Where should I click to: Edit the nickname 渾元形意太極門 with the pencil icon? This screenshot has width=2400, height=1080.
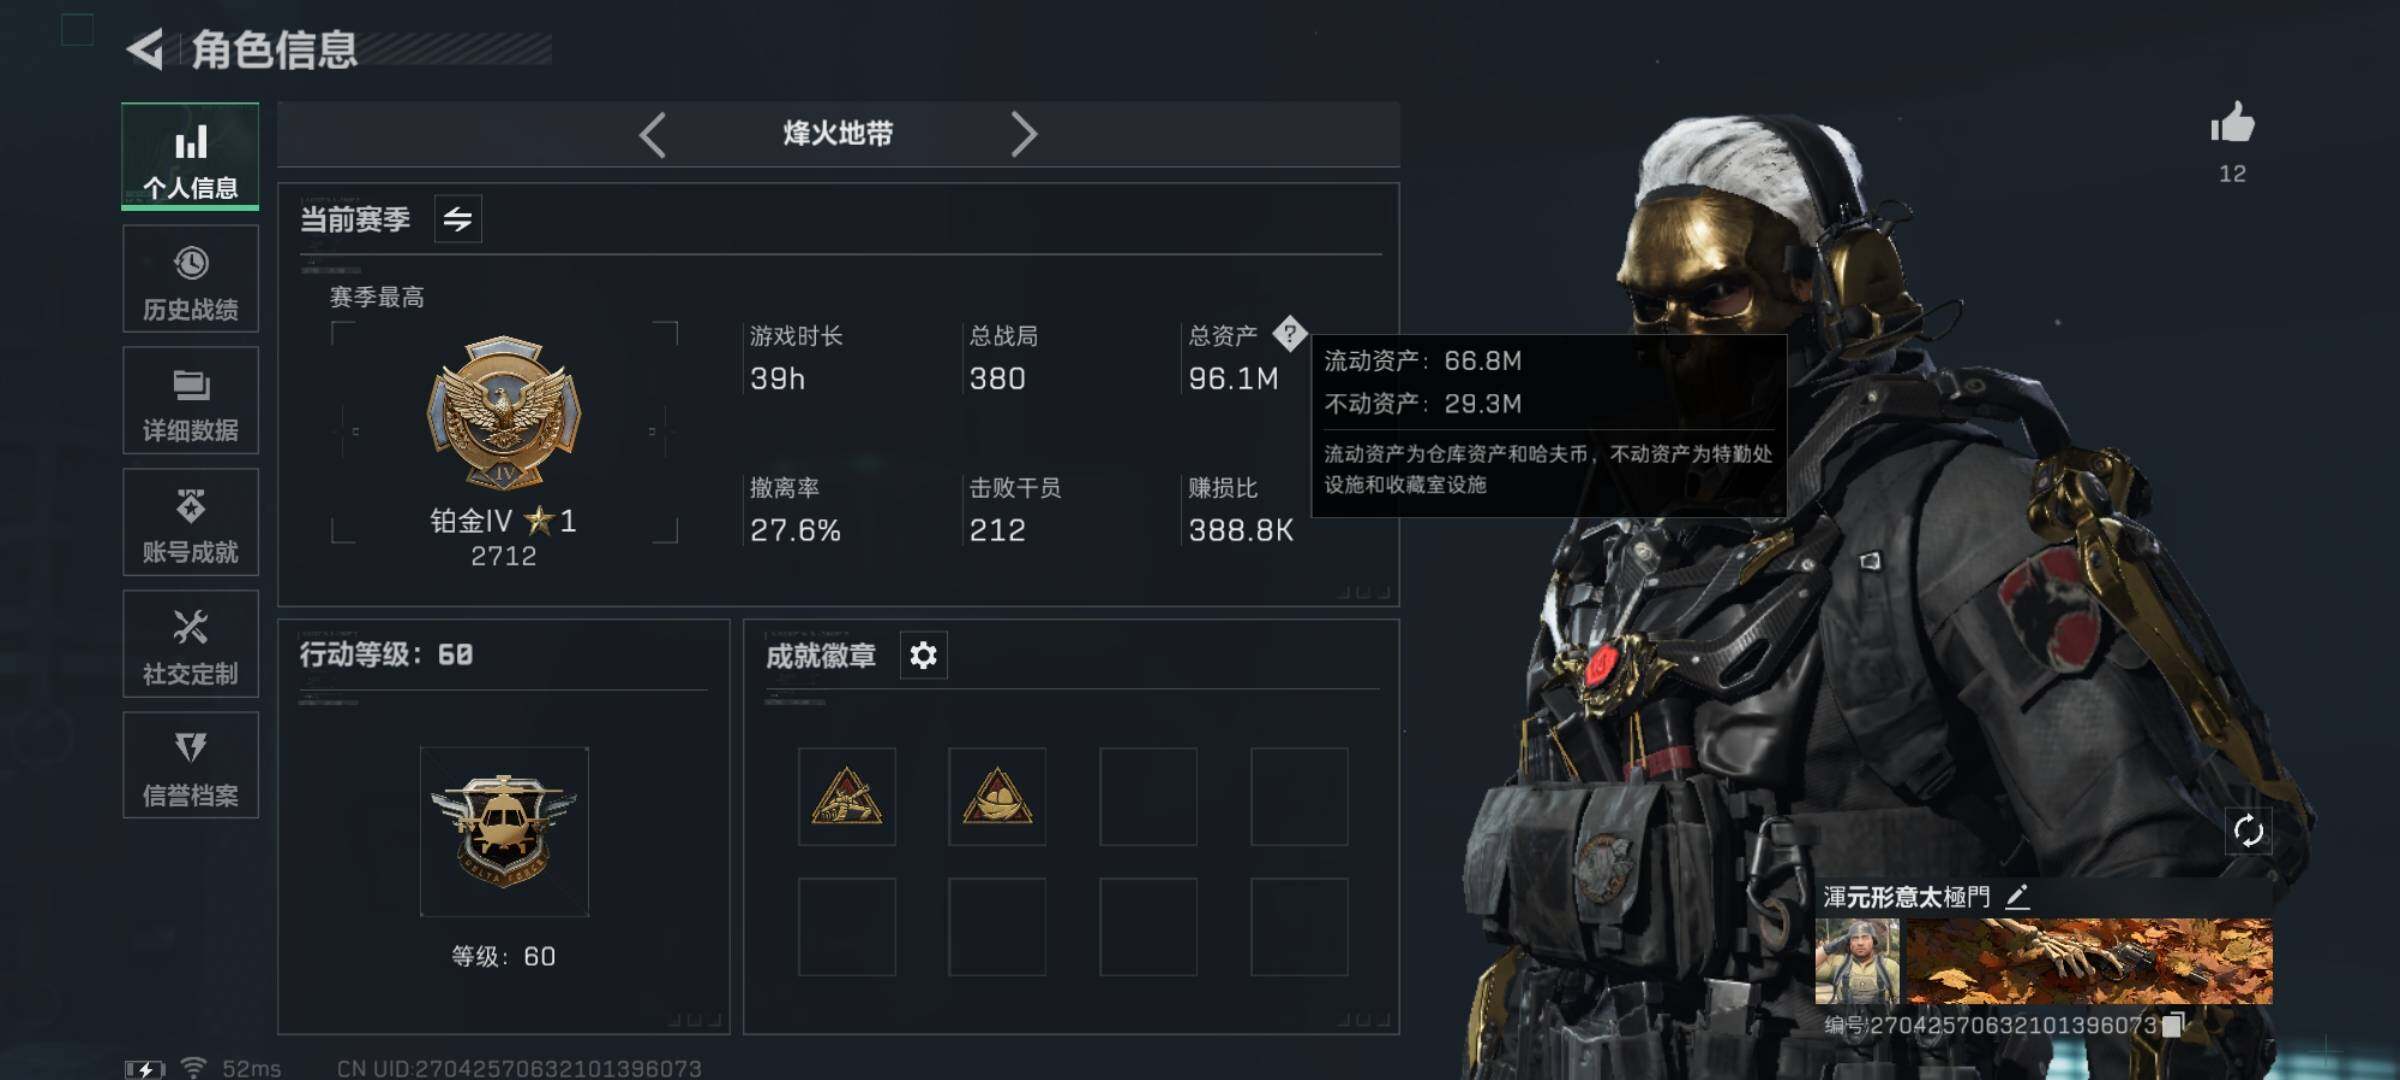[2017, 897]
